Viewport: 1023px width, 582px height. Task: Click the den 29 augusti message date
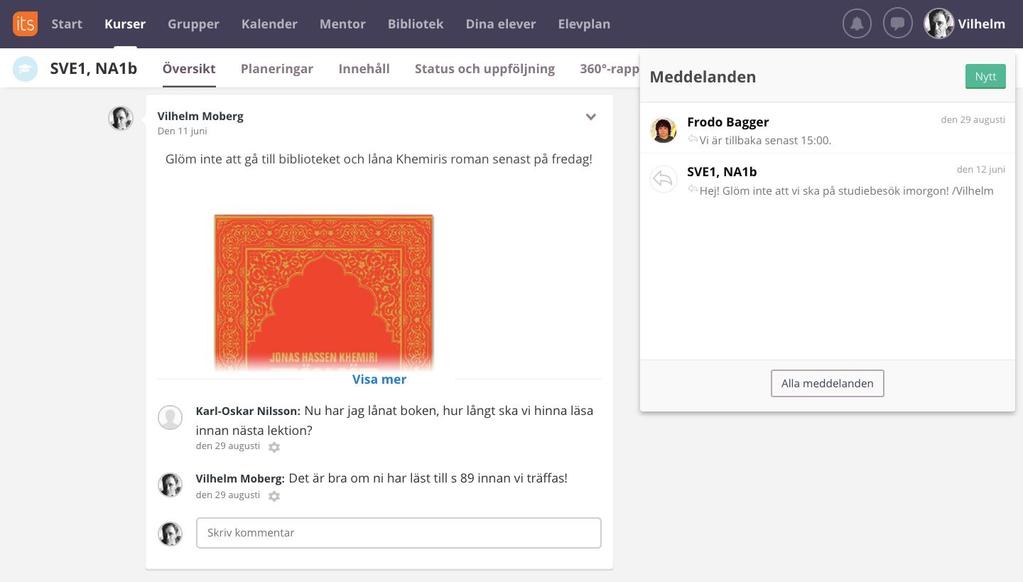973,120
